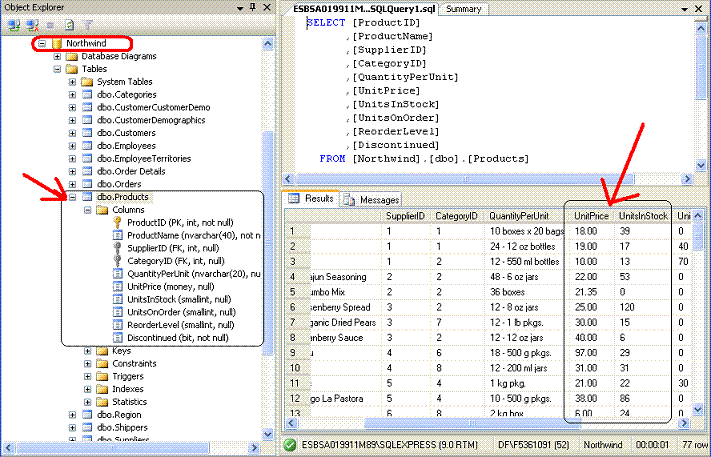Select the dbo.CustomerDemographics table
711x457 pixels.
(x=151, y=120)
